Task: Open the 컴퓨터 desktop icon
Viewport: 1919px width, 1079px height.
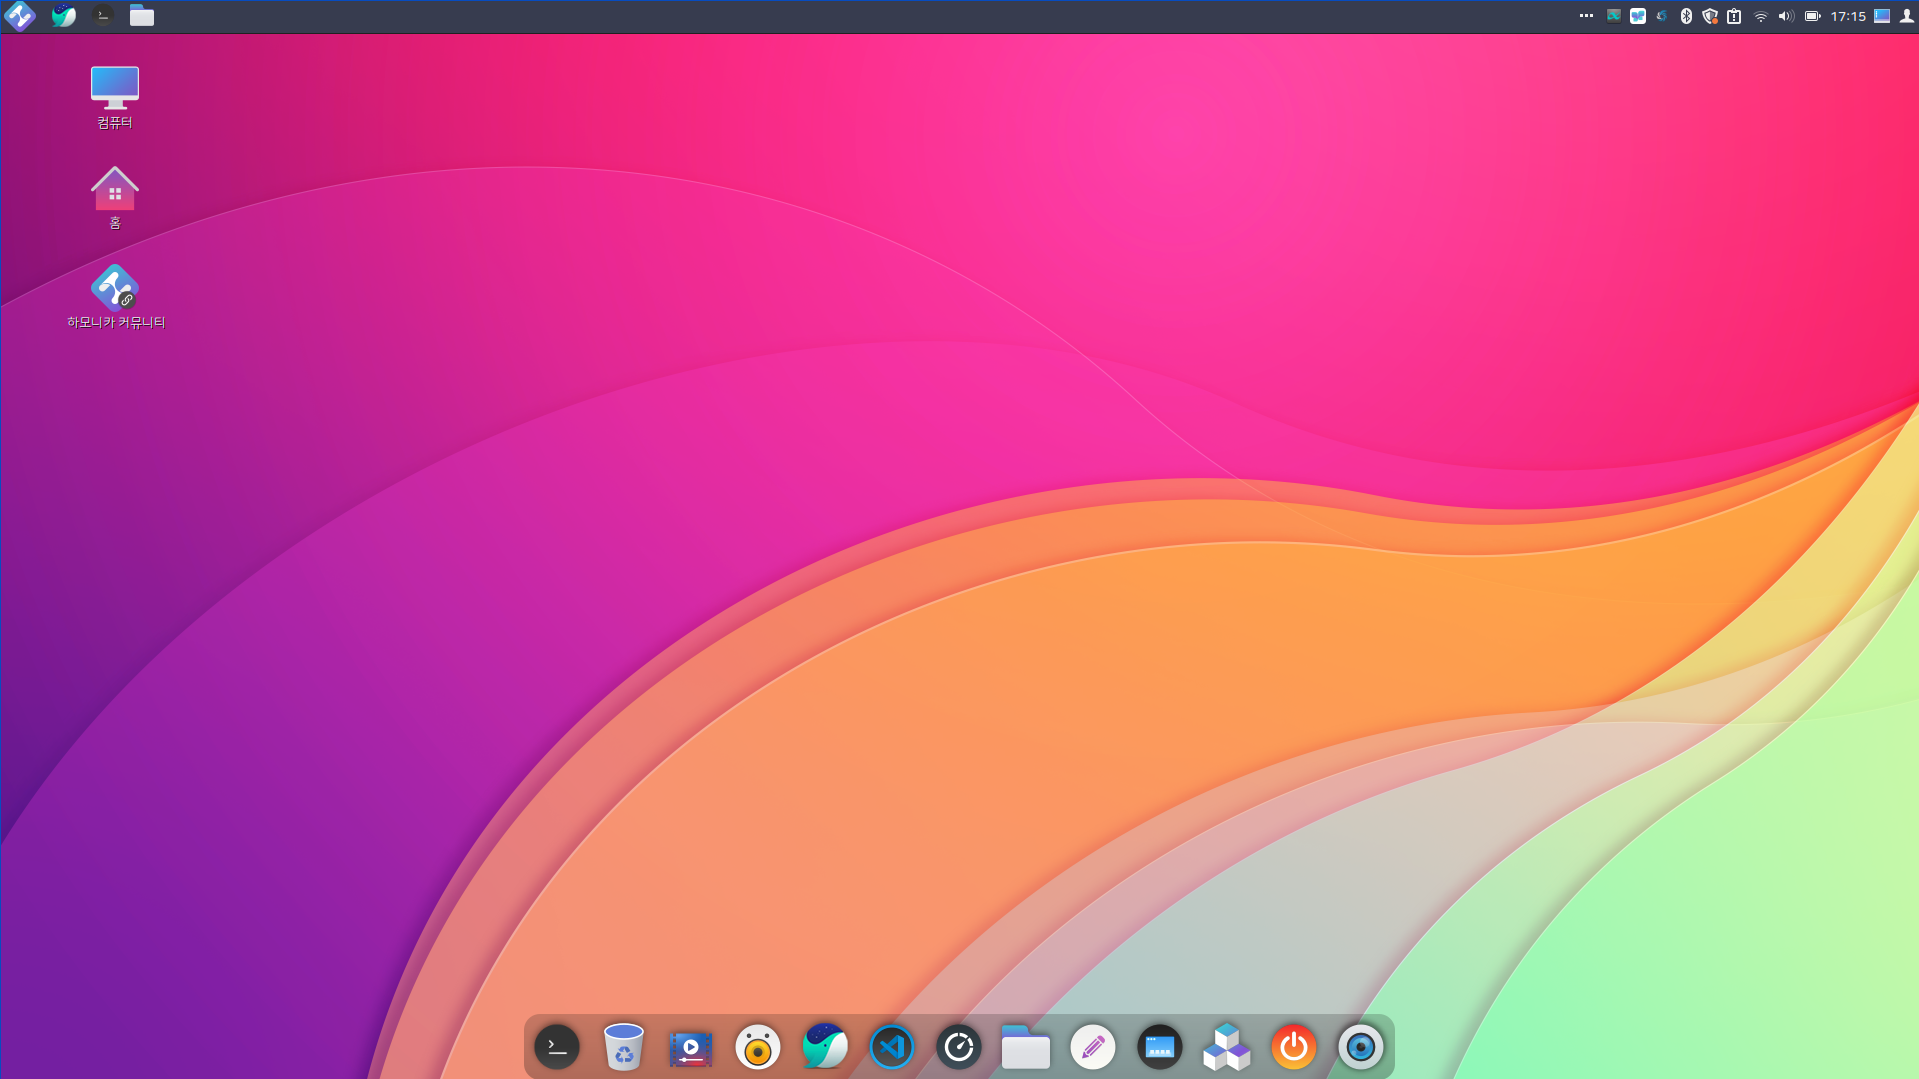Action: 115,97
